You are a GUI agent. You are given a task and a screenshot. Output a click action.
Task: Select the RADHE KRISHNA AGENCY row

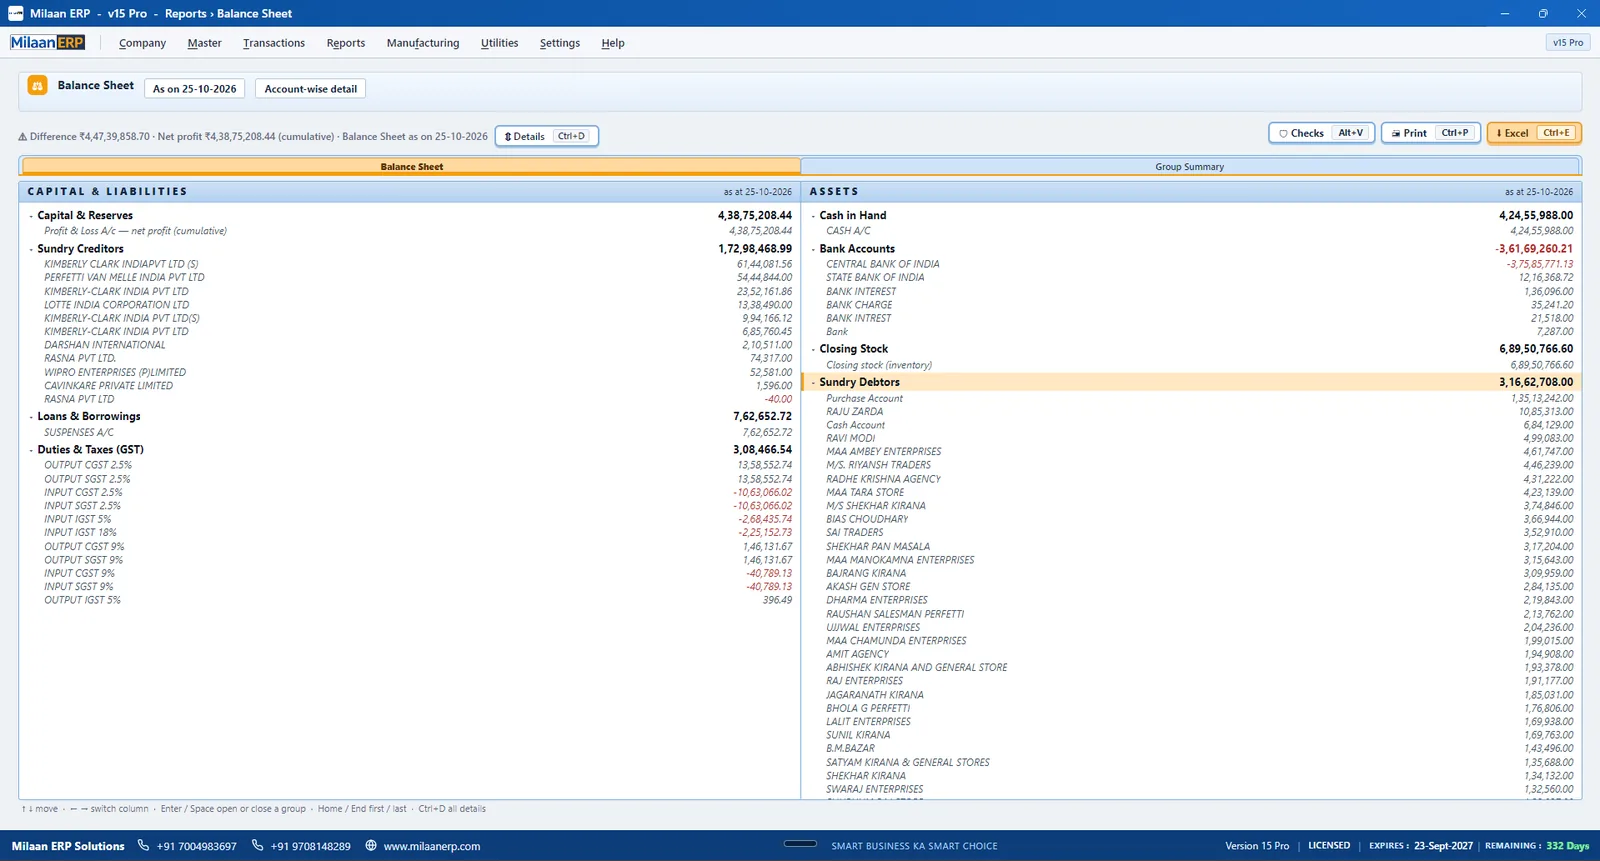point(1191,479)
